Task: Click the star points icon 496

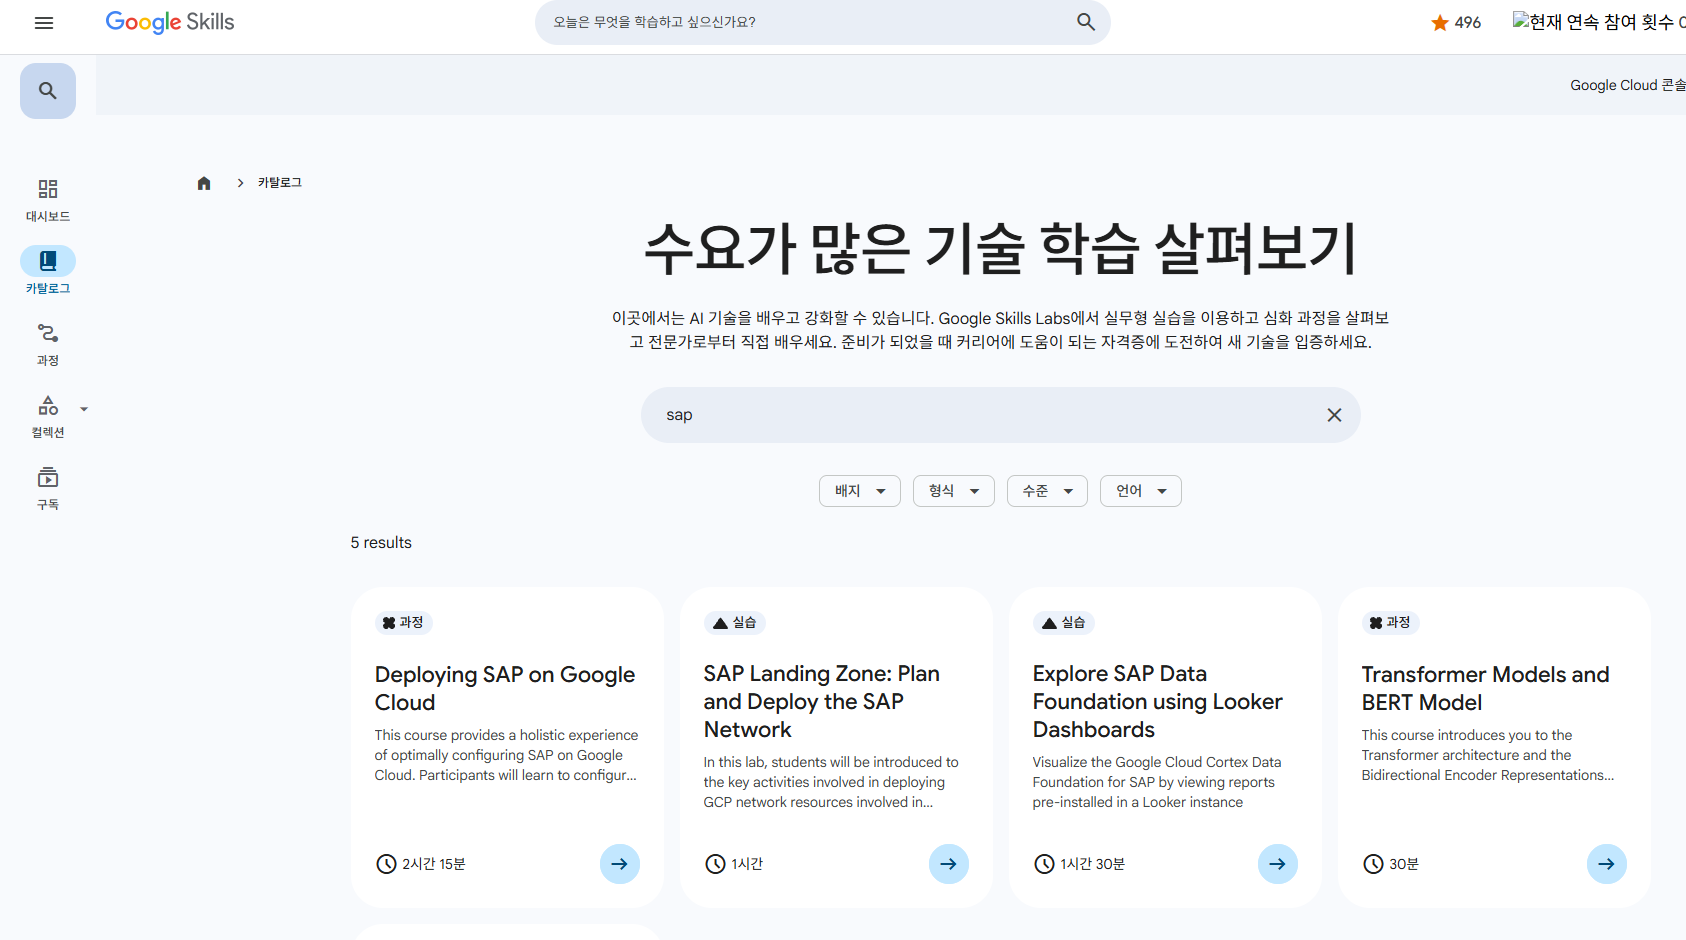Action: [1440, 22]
